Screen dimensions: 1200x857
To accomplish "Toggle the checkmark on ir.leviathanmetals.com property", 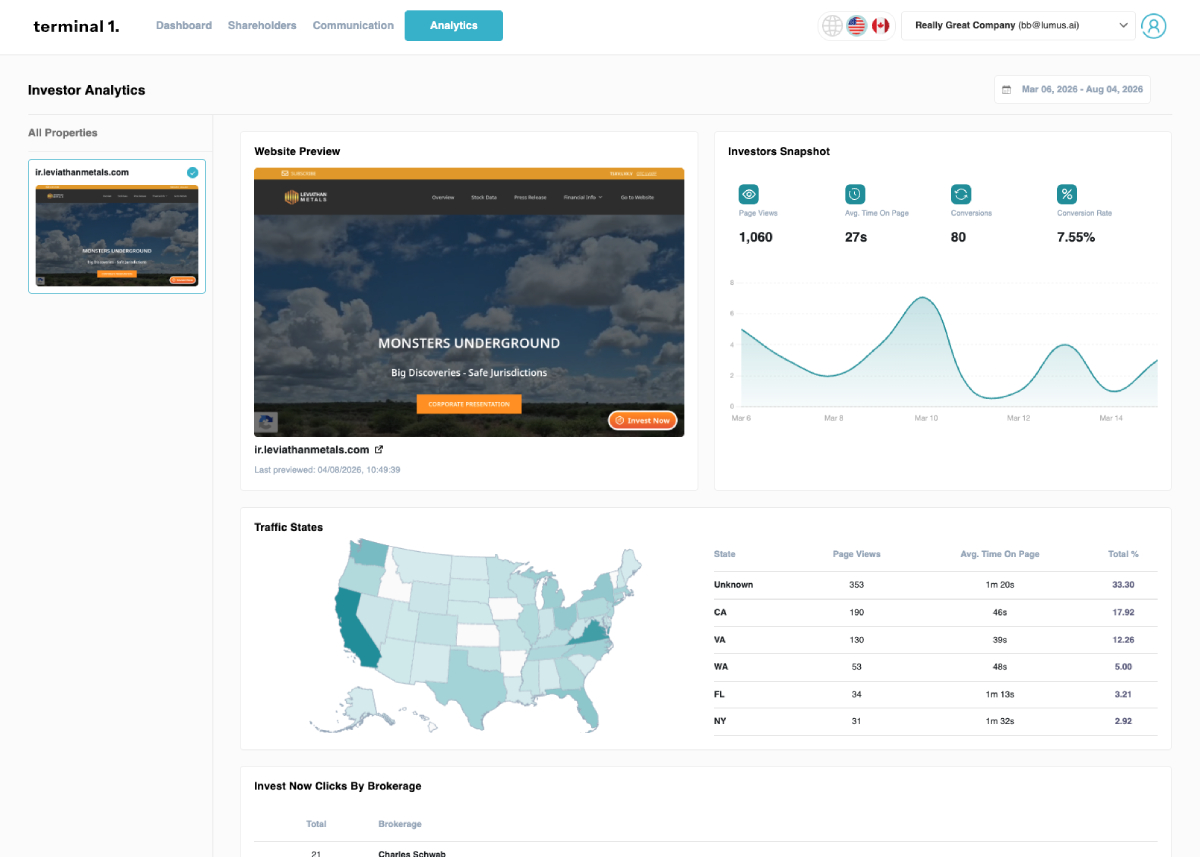I will pos(193,172).
